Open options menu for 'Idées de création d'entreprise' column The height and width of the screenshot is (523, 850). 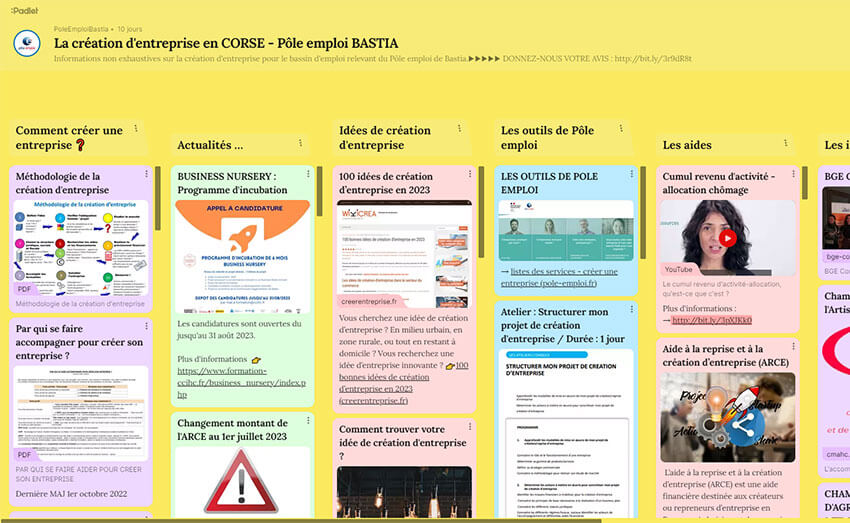pos(459,128)
